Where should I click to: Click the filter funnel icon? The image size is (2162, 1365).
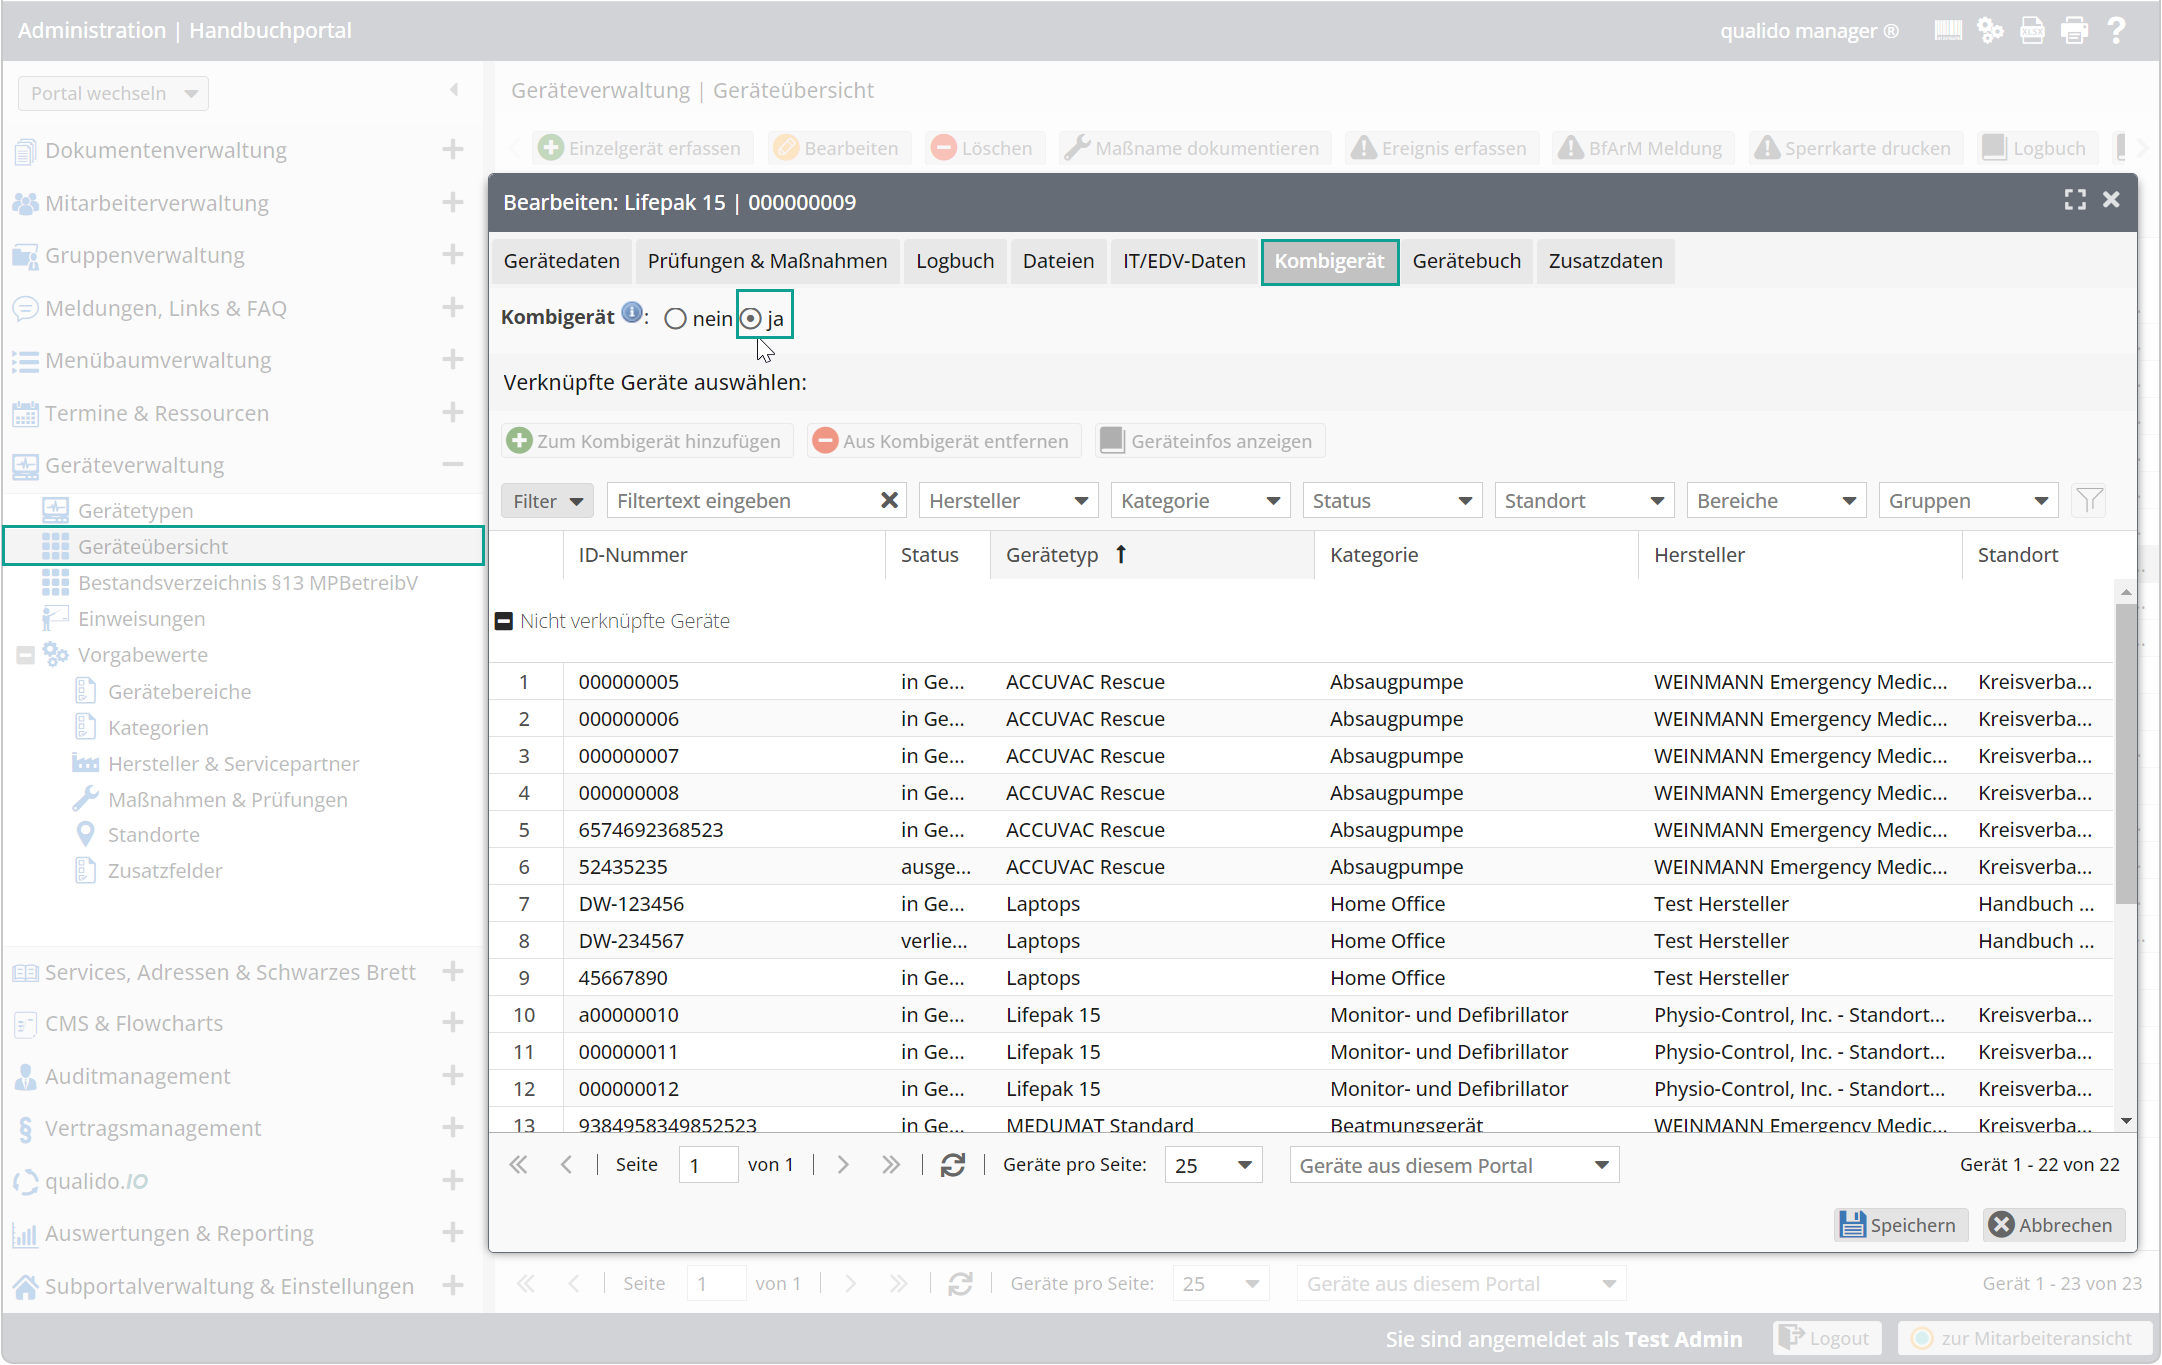tap(2089, 500)
